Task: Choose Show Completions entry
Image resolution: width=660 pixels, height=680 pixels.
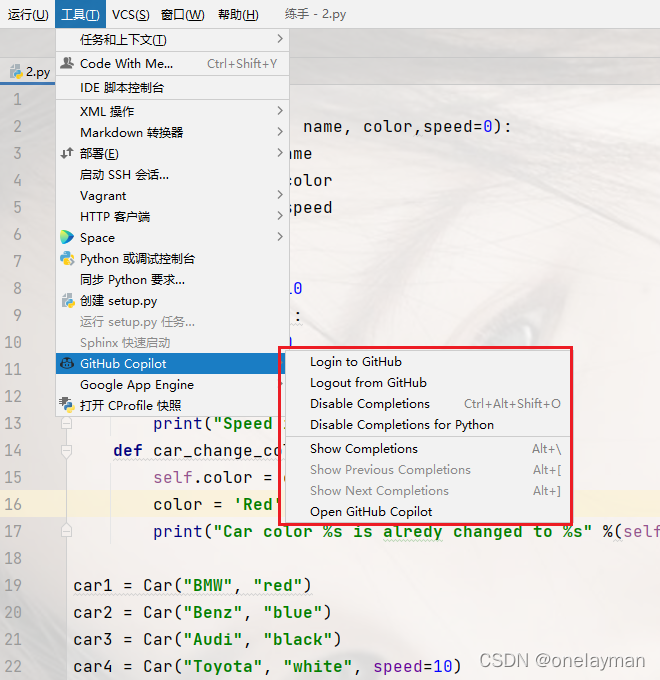Action: 427,449
